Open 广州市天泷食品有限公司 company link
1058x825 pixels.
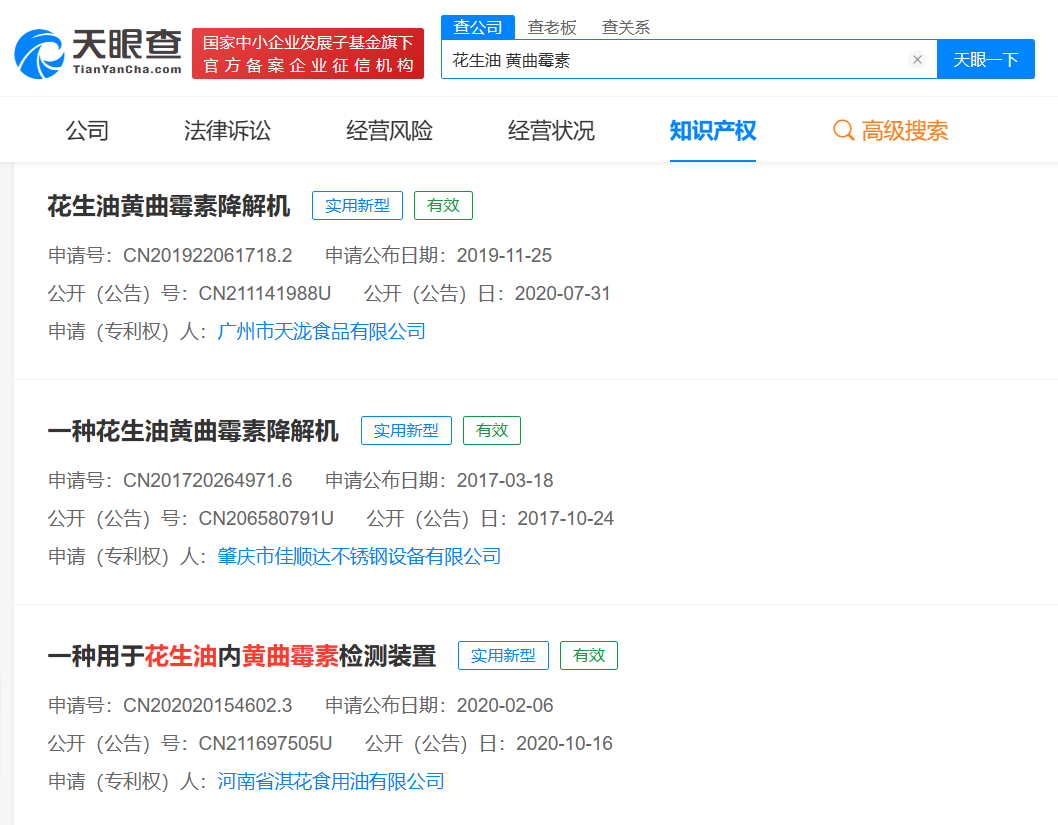point(321,331)
